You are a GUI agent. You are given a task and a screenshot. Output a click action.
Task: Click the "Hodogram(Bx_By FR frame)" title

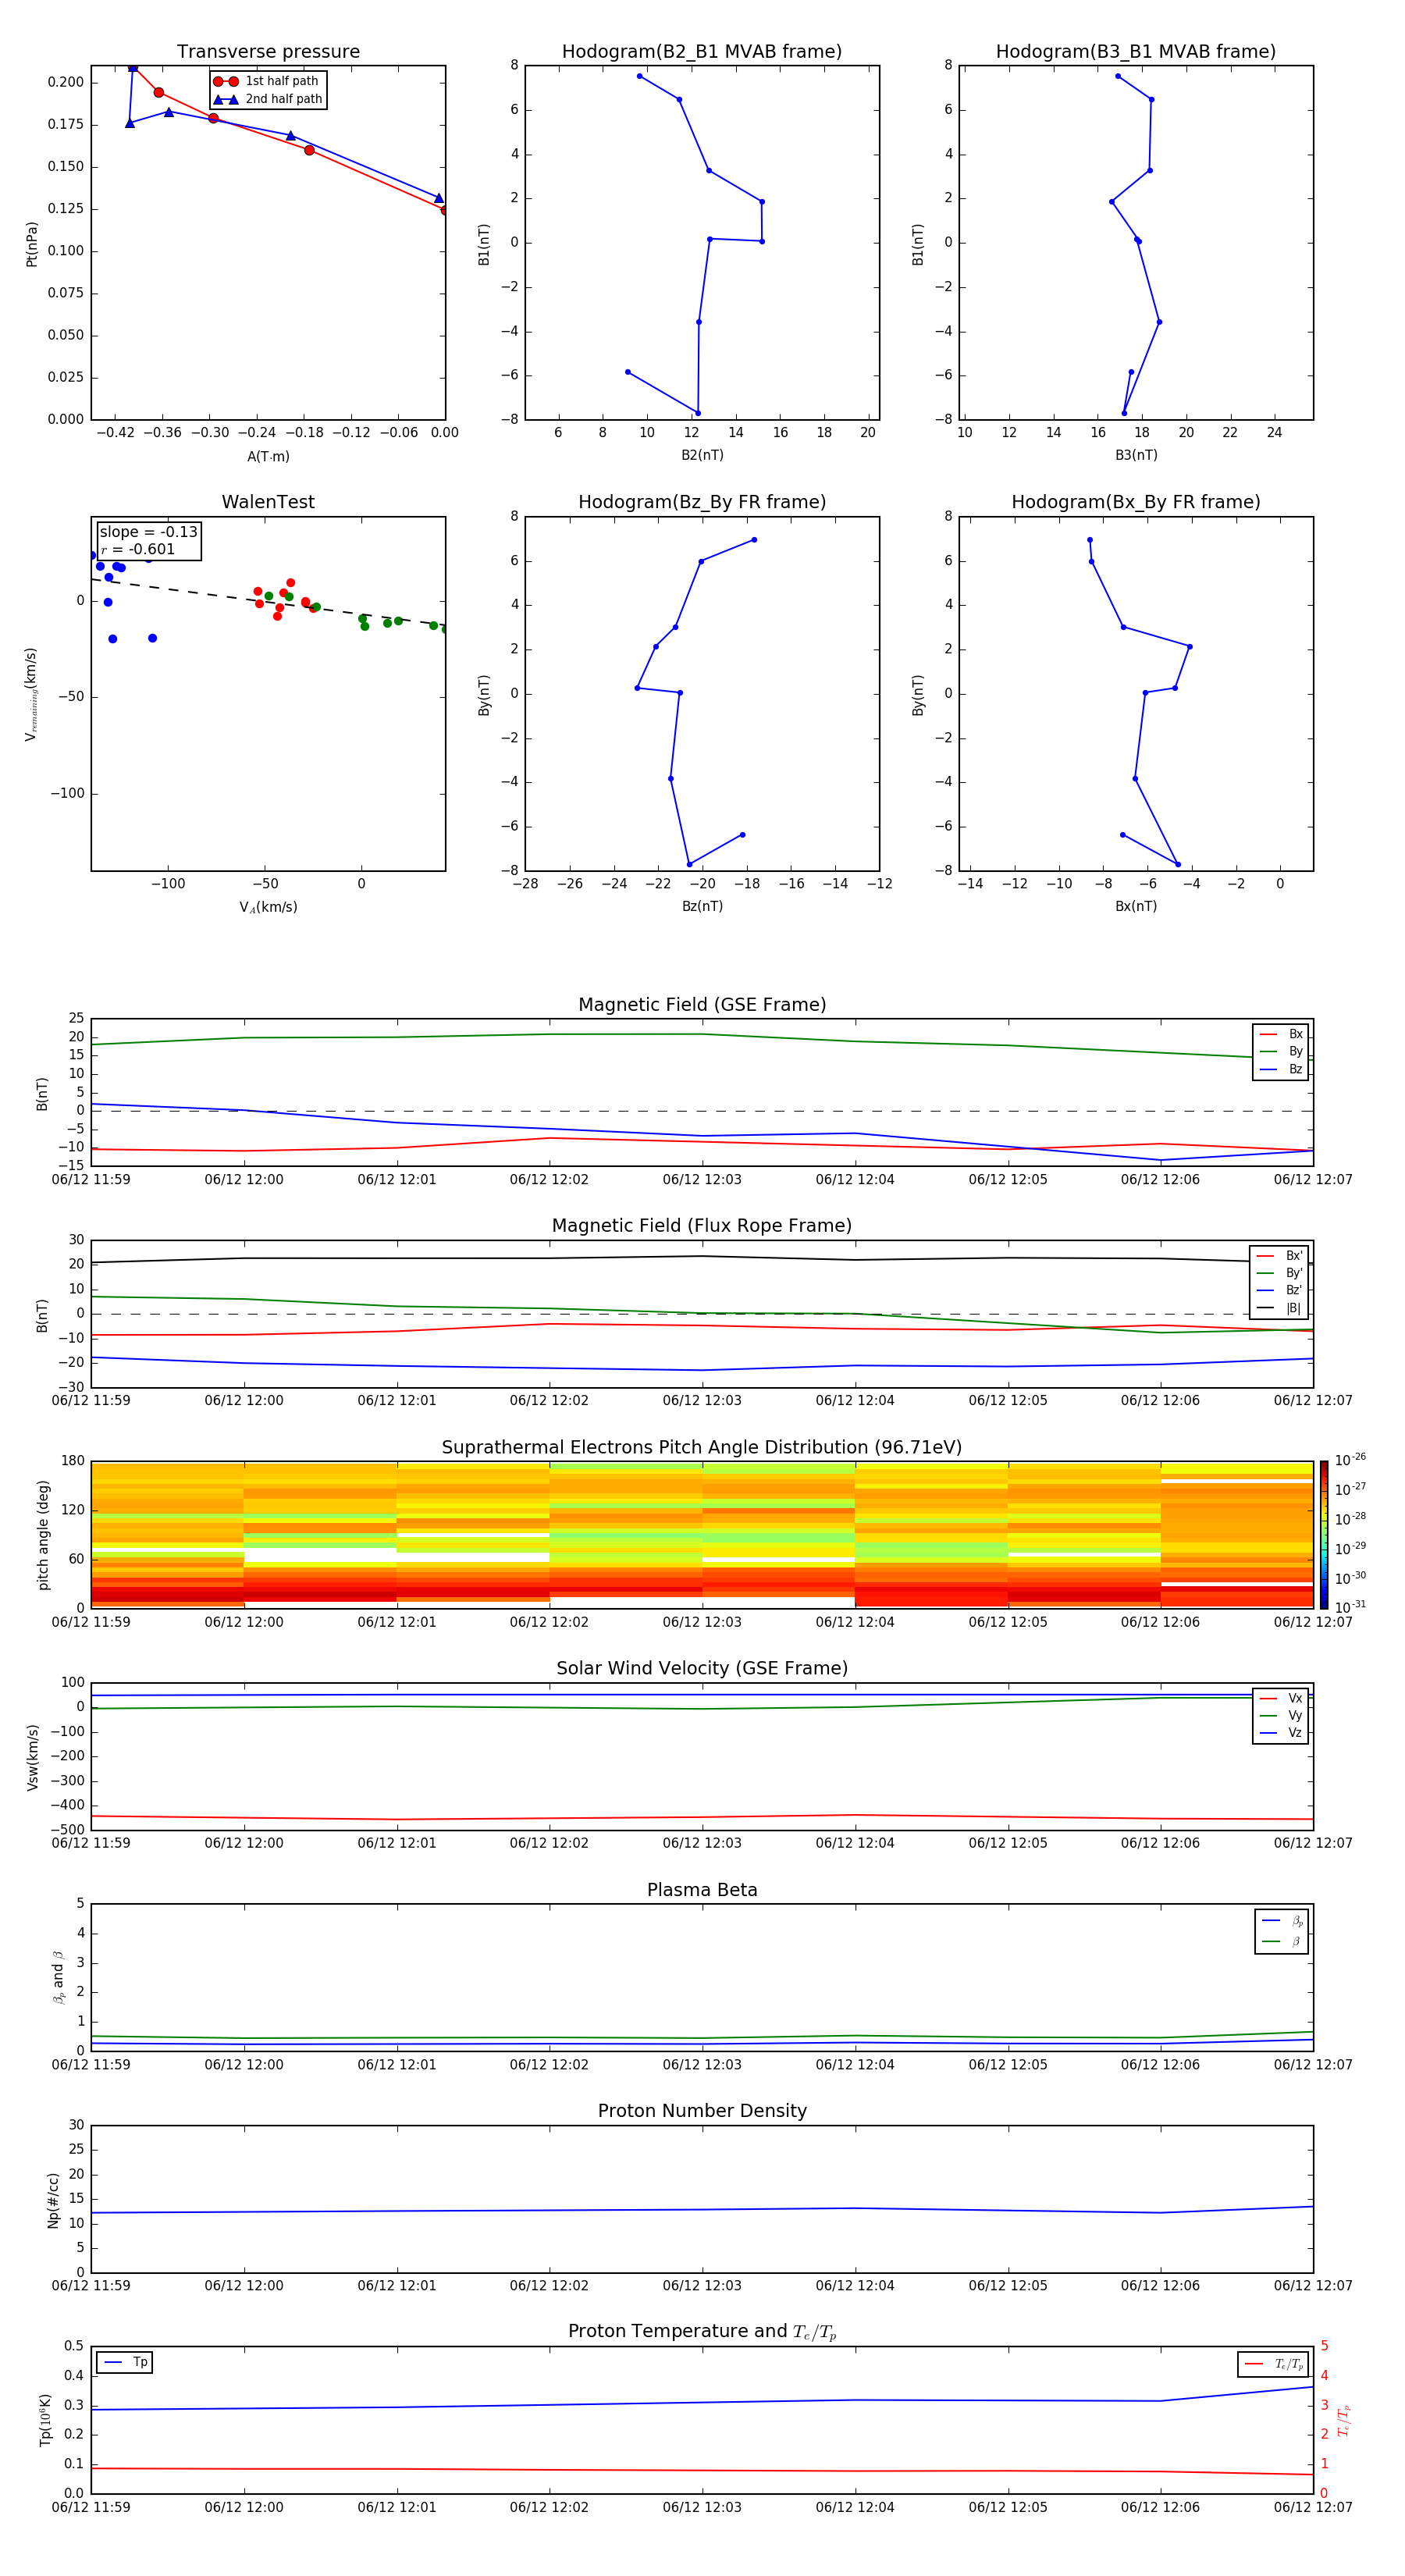pyautogui.click(x=1136, y=502)
